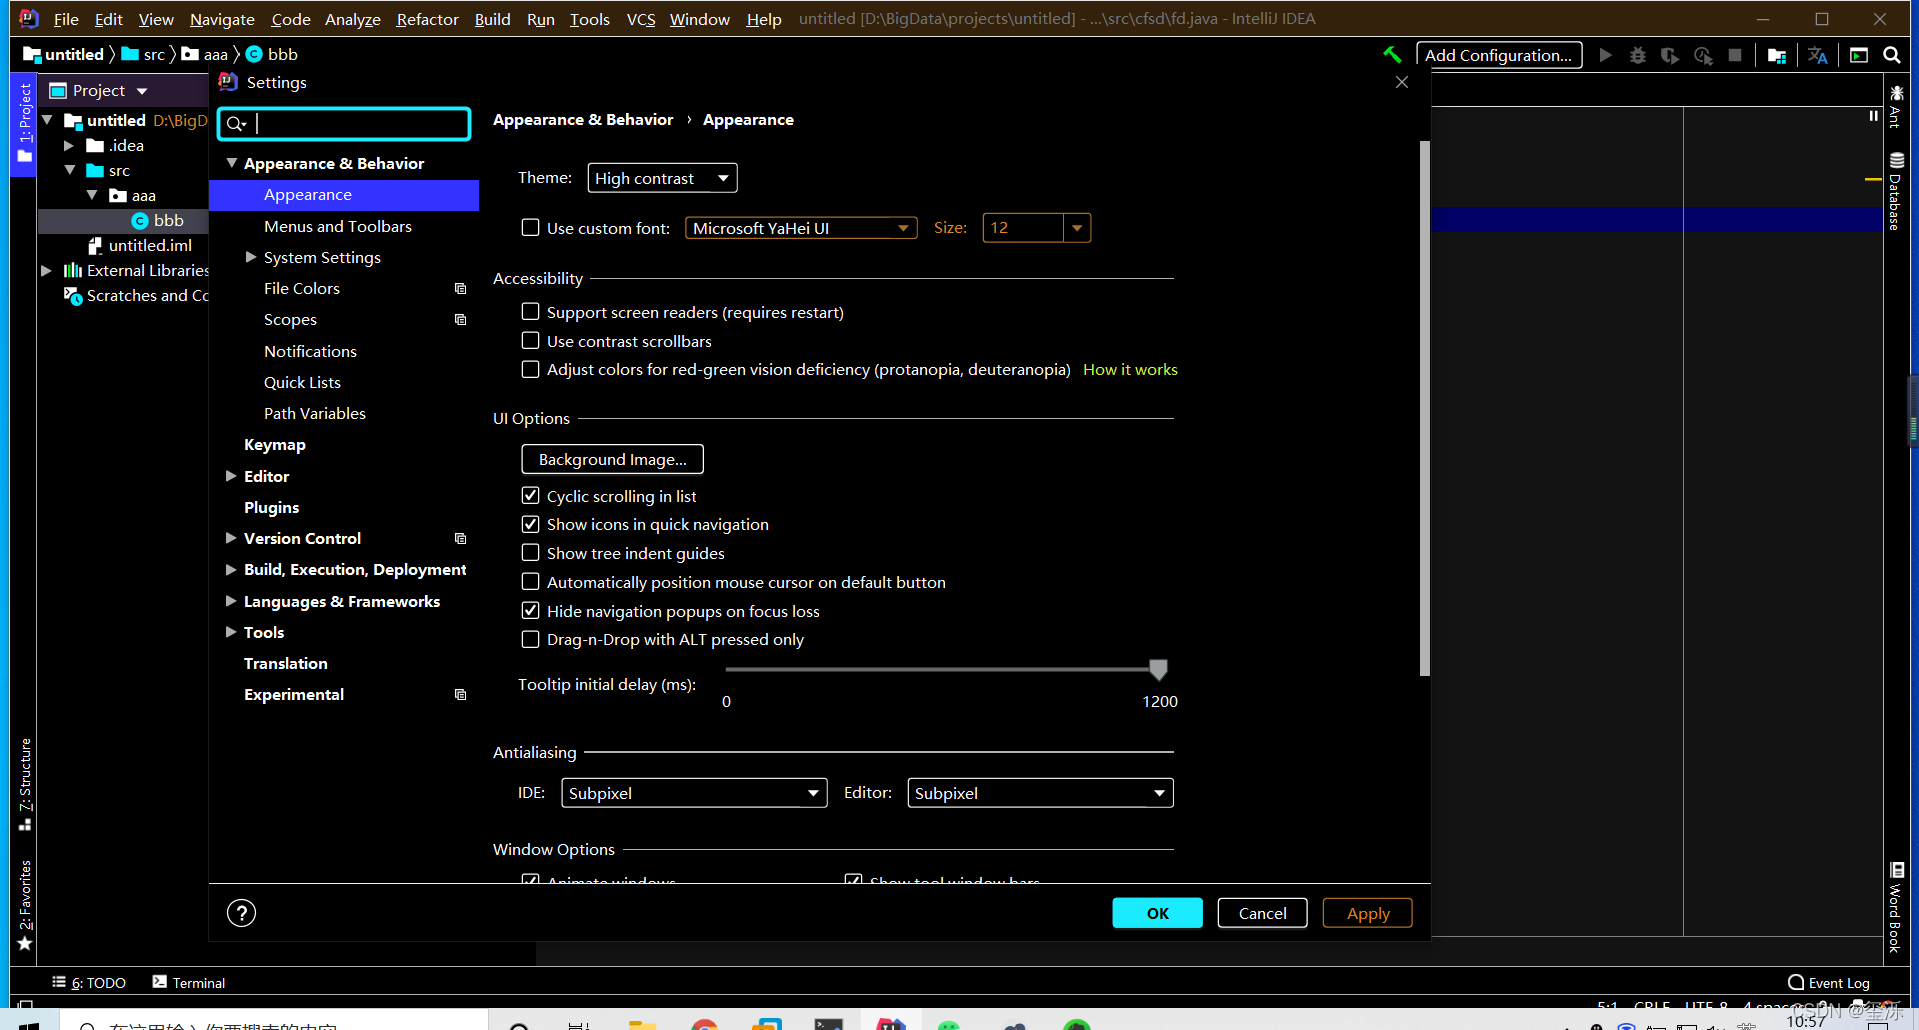The image size is (1919, 1030).
Task: Open the IDE antialiasing dropdown
Action: [x=694, y=793]
